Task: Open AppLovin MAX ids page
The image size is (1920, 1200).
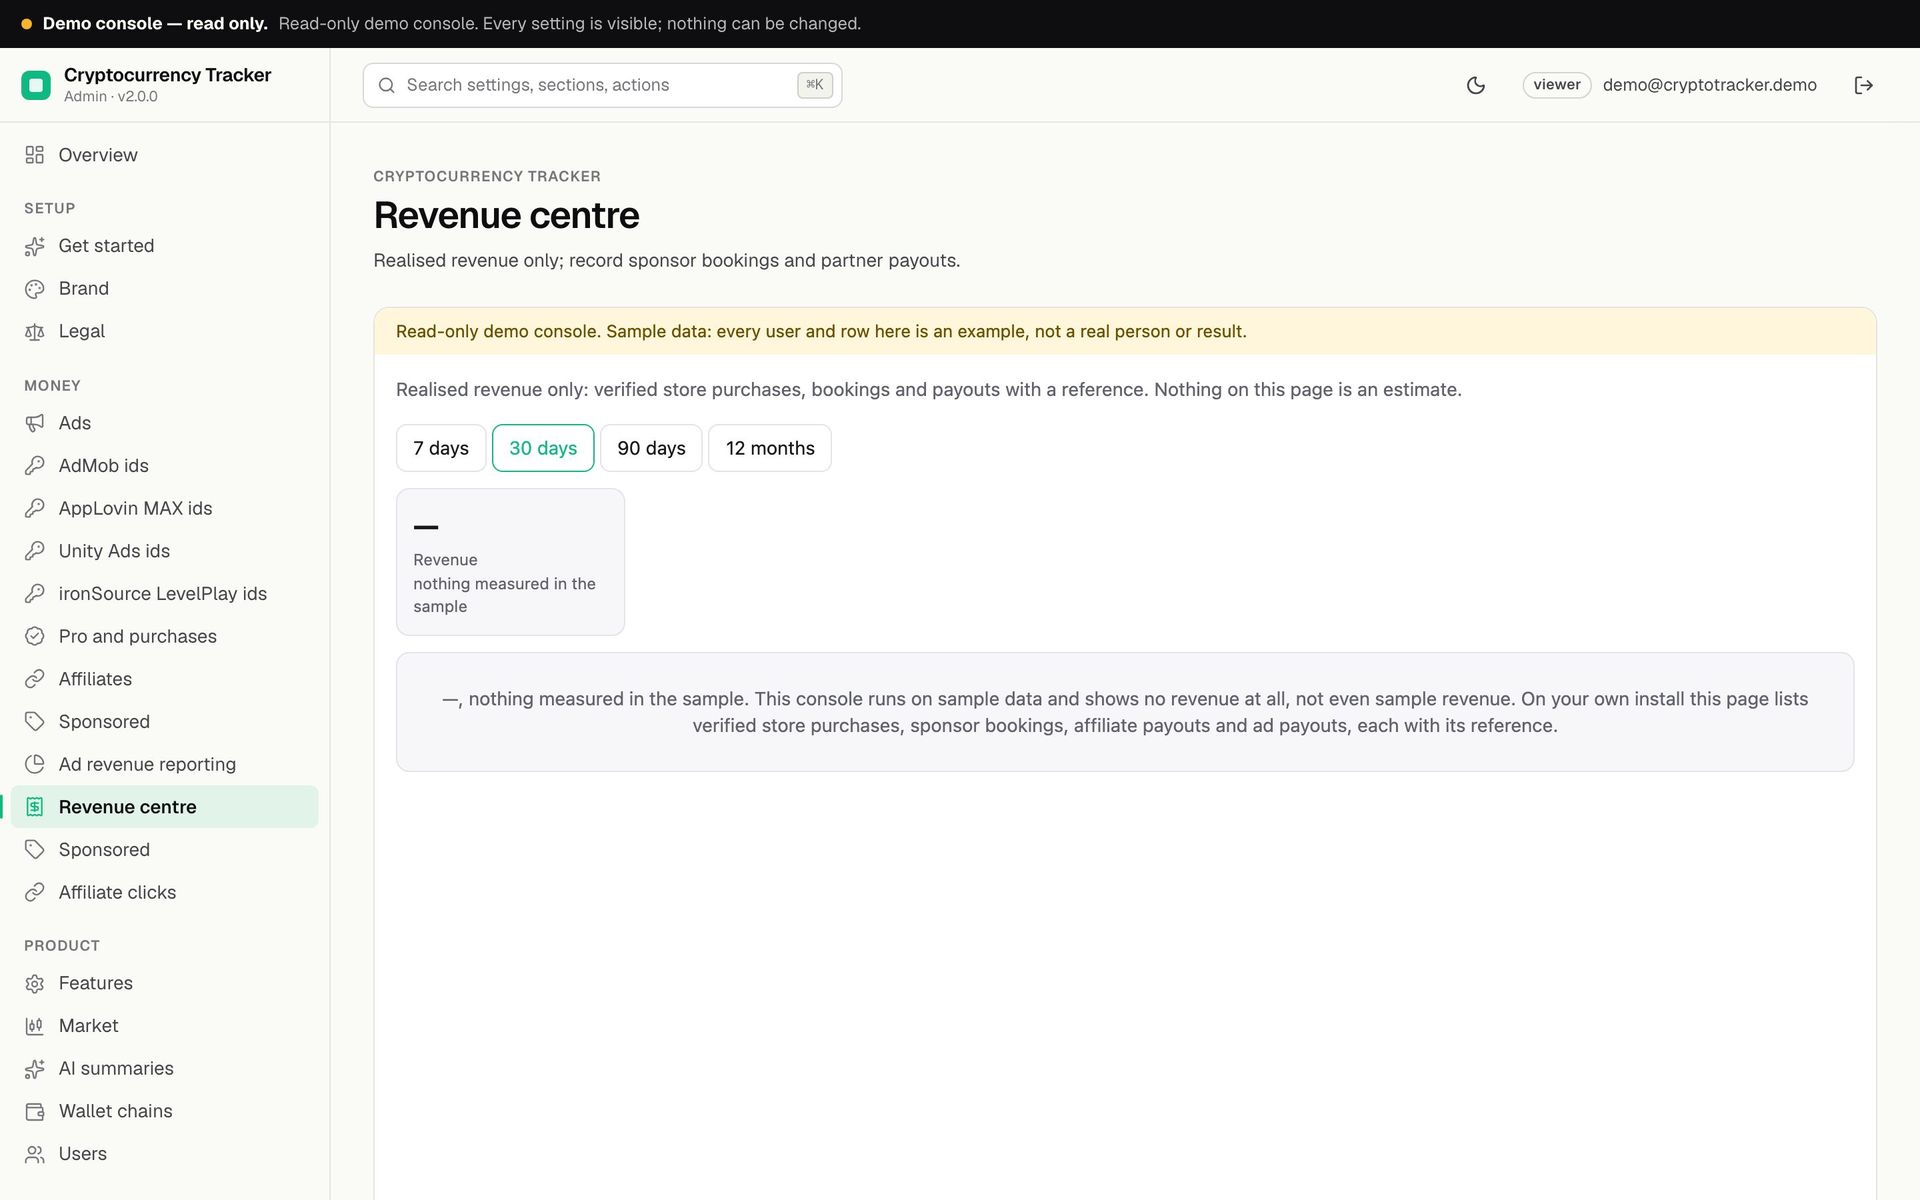Action: pyautogui.click(x=165, y=508)
